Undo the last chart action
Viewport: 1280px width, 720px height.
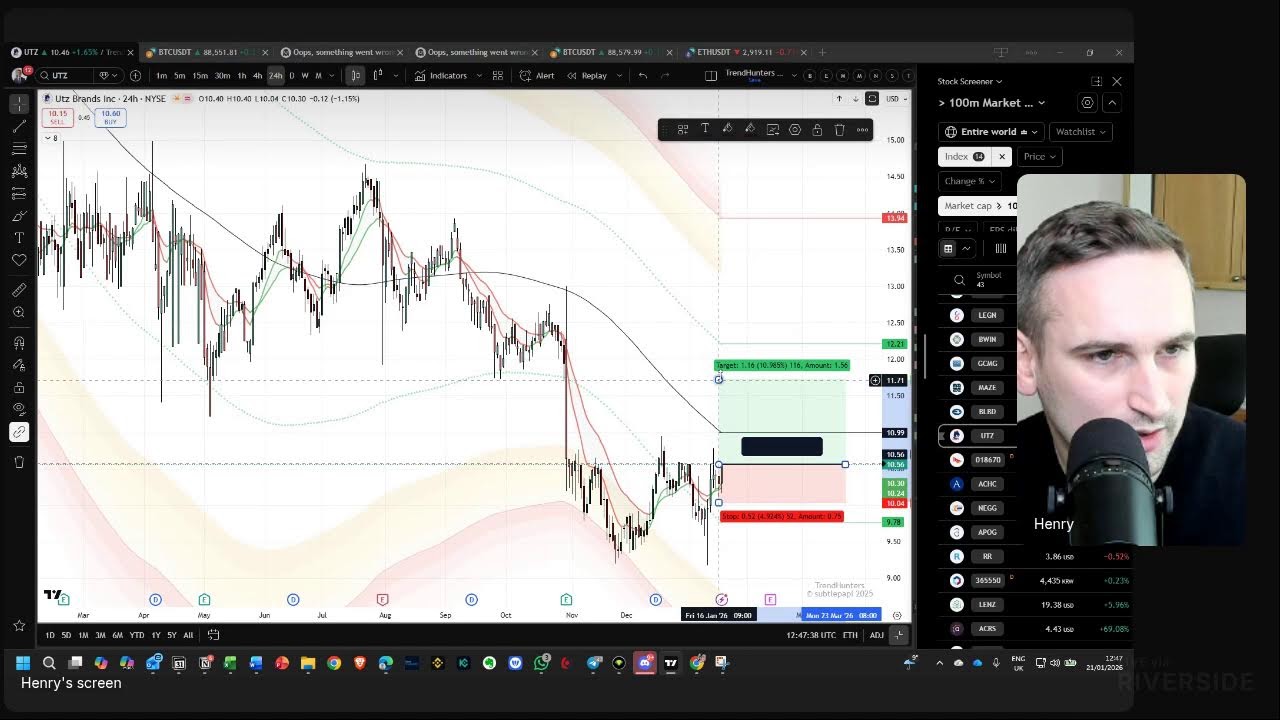(x=642, y=76)
